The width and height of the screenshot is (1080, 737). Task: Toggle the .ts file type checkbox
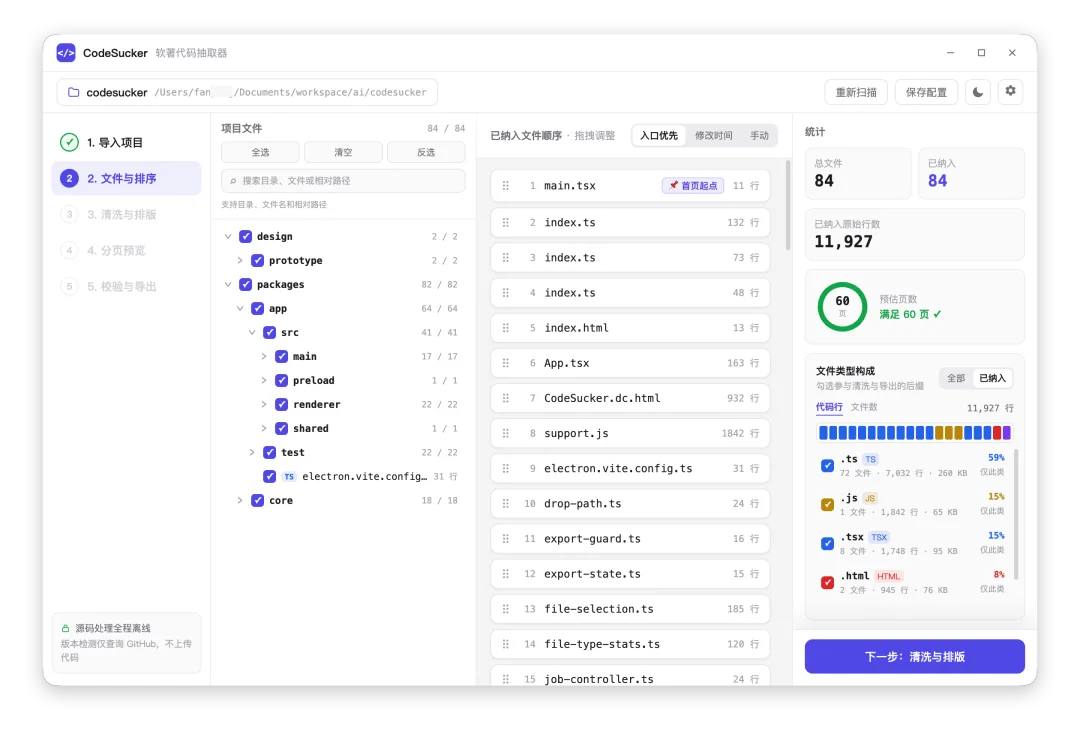827,466
